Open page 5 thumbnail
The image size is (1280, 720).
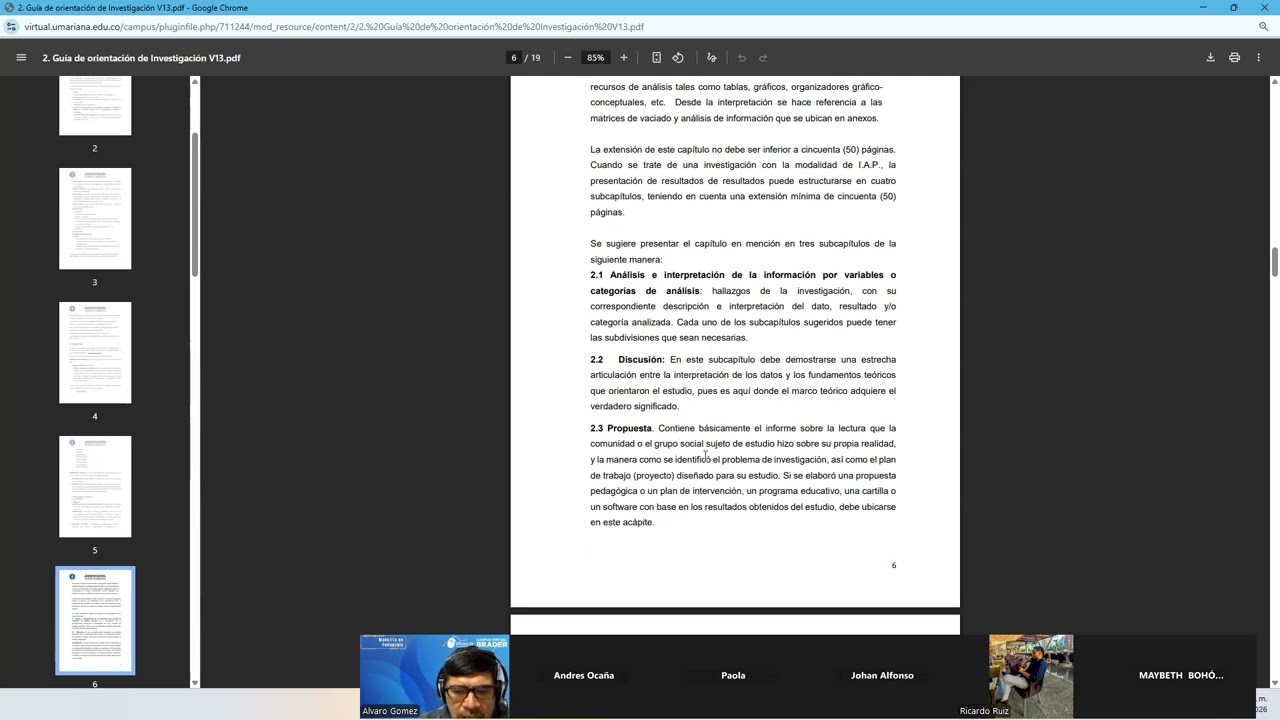pyautogui.click(x=95, y=486)
